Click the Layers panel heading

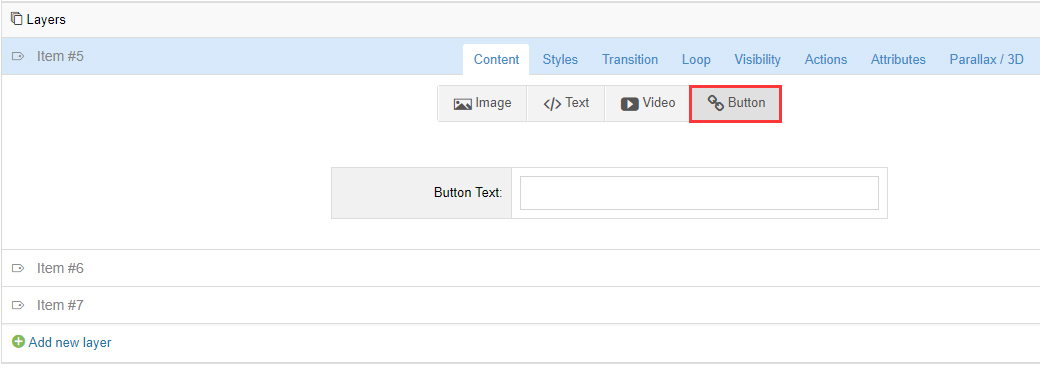46,20
